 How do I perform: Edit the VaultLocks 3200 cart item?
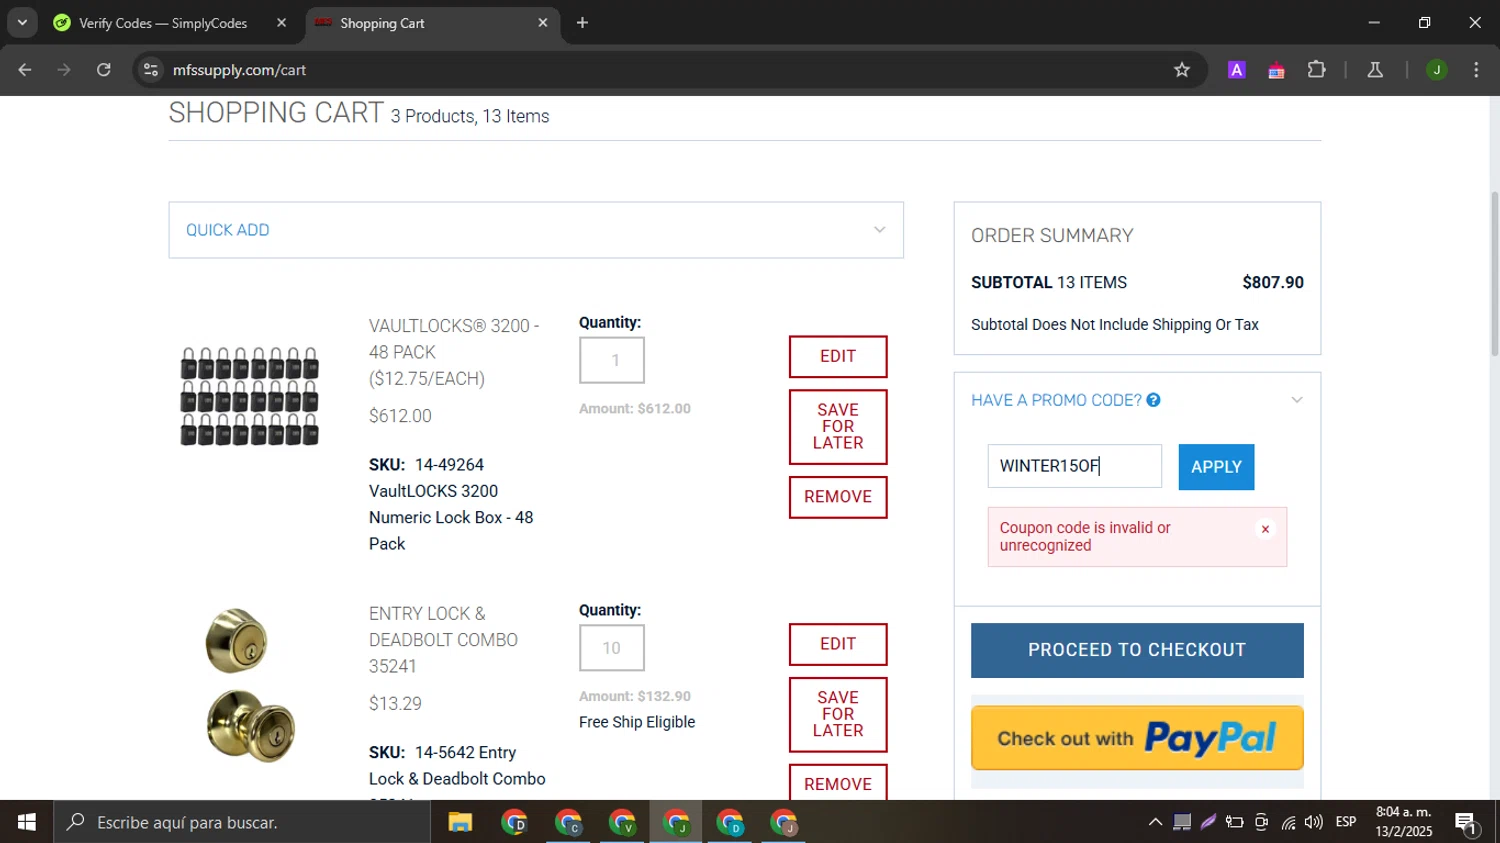tap(838, 357)
